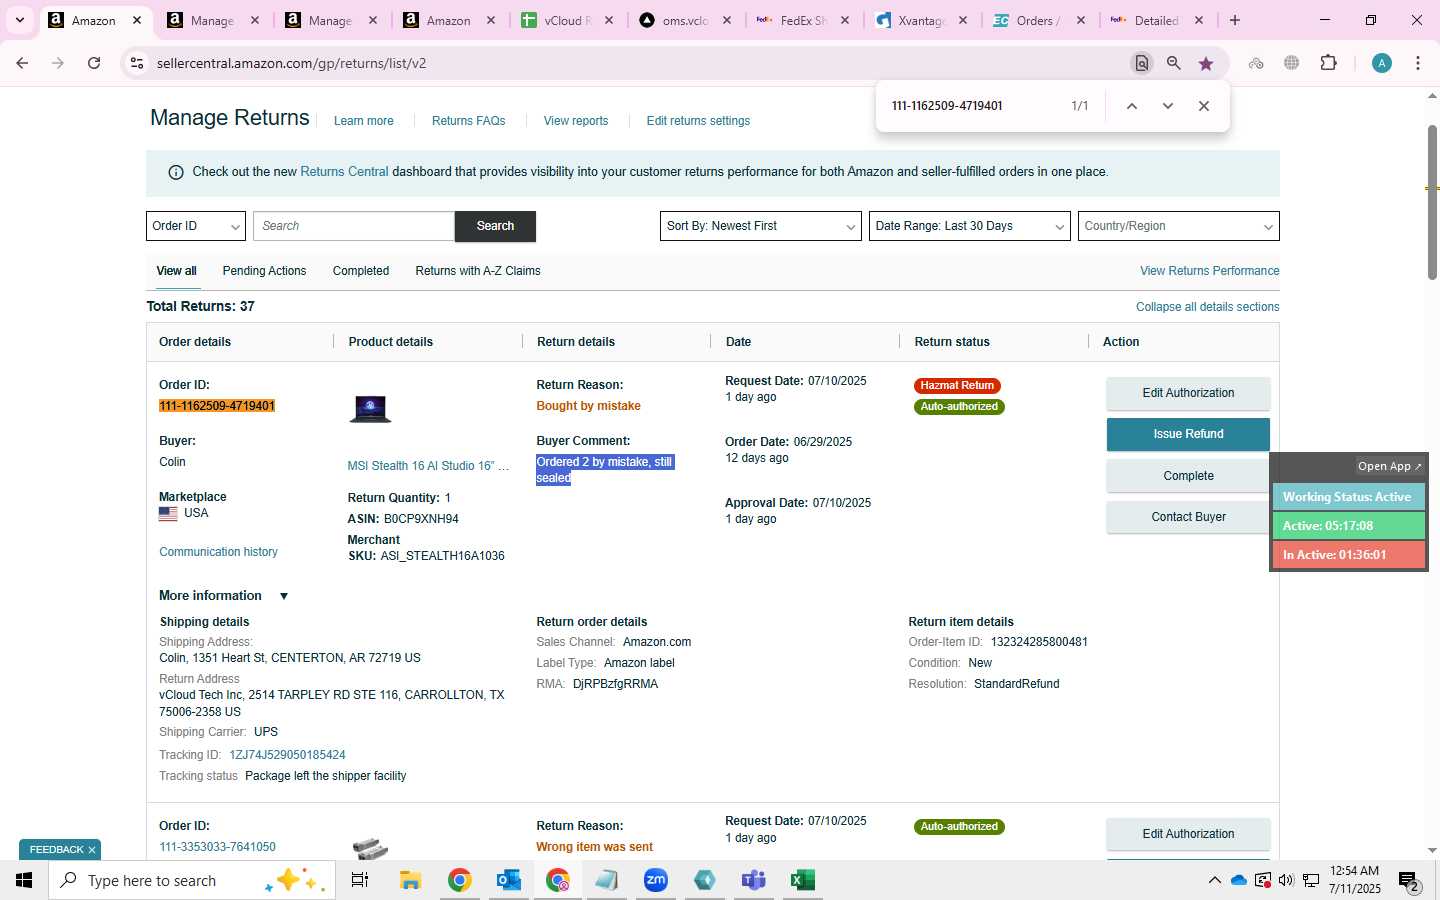This screenshot has width=1440, height=900.
Task: Open Country/Region dropdown
Action: coord(1179,226)
